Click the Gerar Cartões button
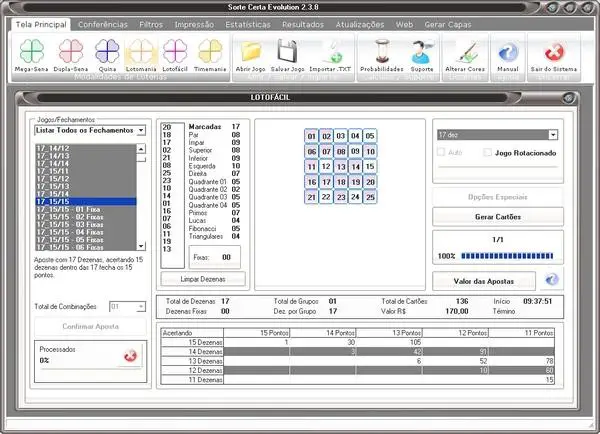The image size is (600, 434). pos(498,217)
